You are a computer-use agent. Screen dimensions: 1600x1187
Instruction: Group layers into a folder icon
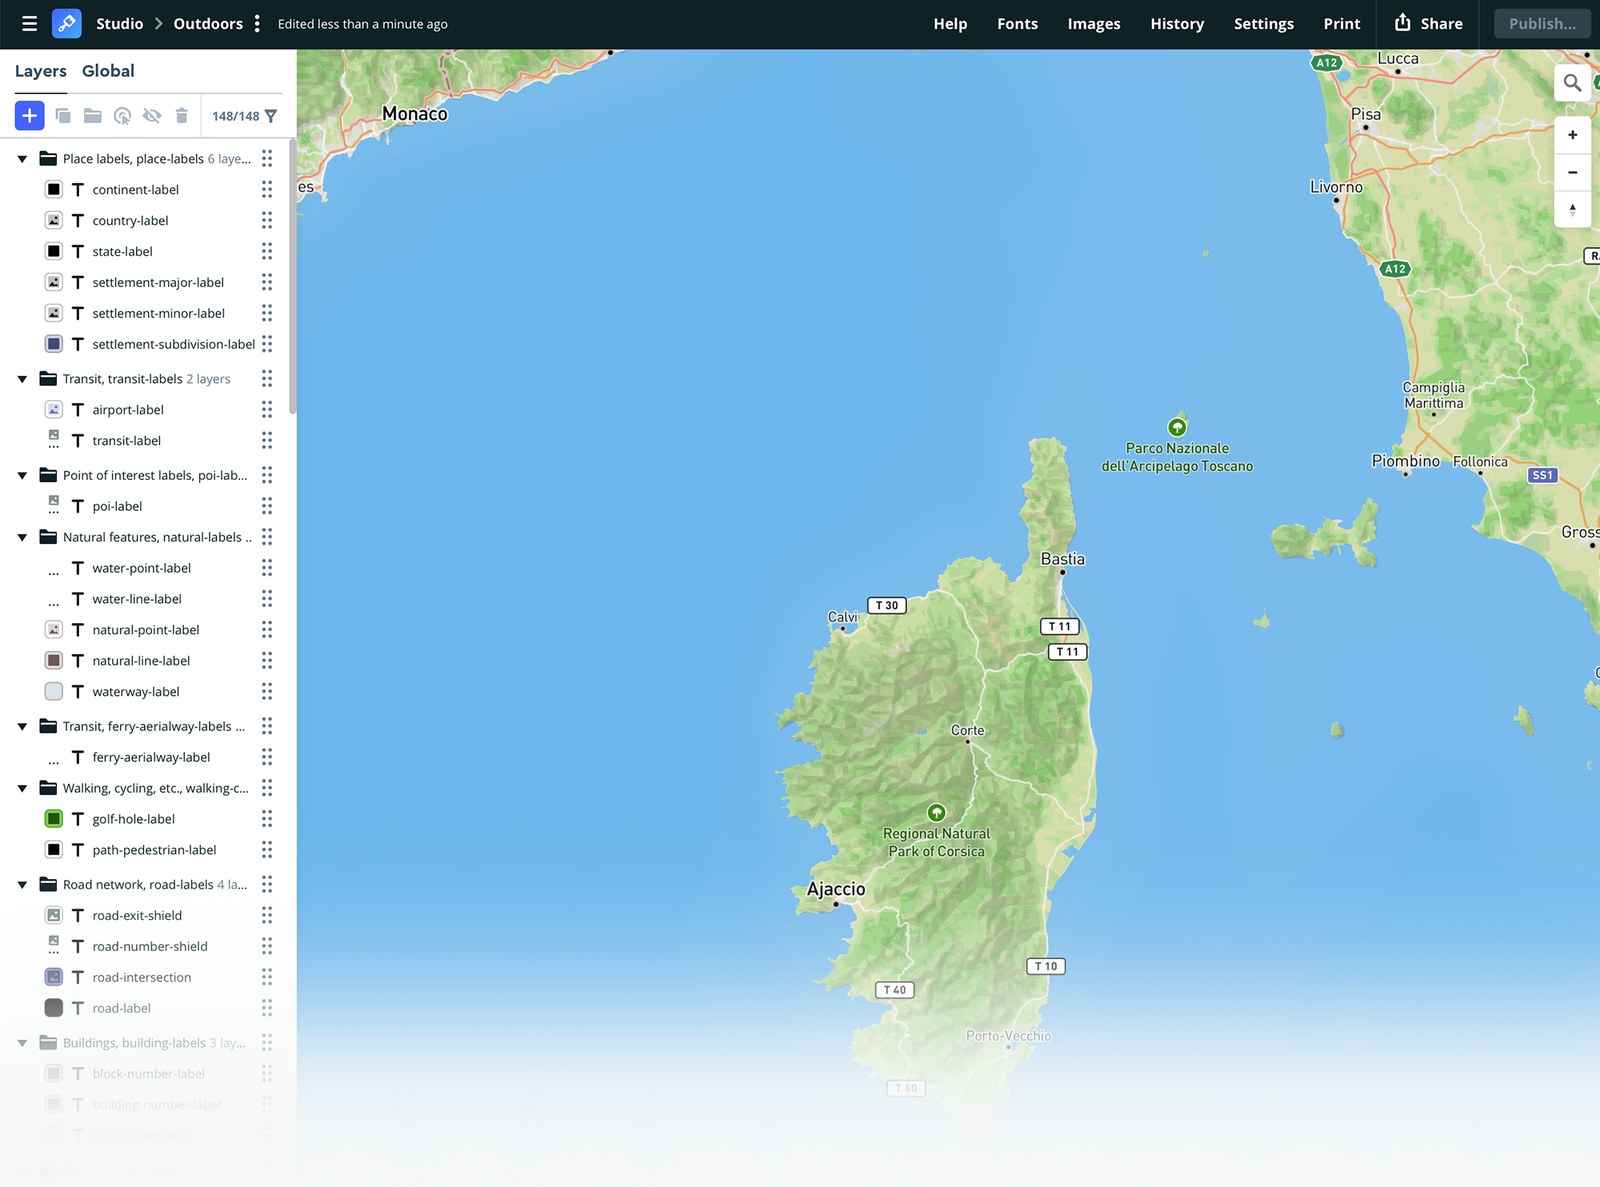[93, 116]
